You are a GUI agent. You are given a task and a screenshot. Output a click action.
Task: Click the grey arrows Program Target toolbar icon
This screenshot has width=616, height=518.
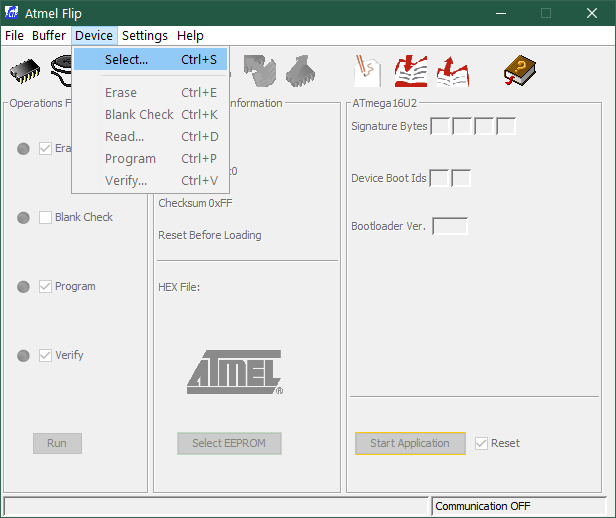(260, 71)
